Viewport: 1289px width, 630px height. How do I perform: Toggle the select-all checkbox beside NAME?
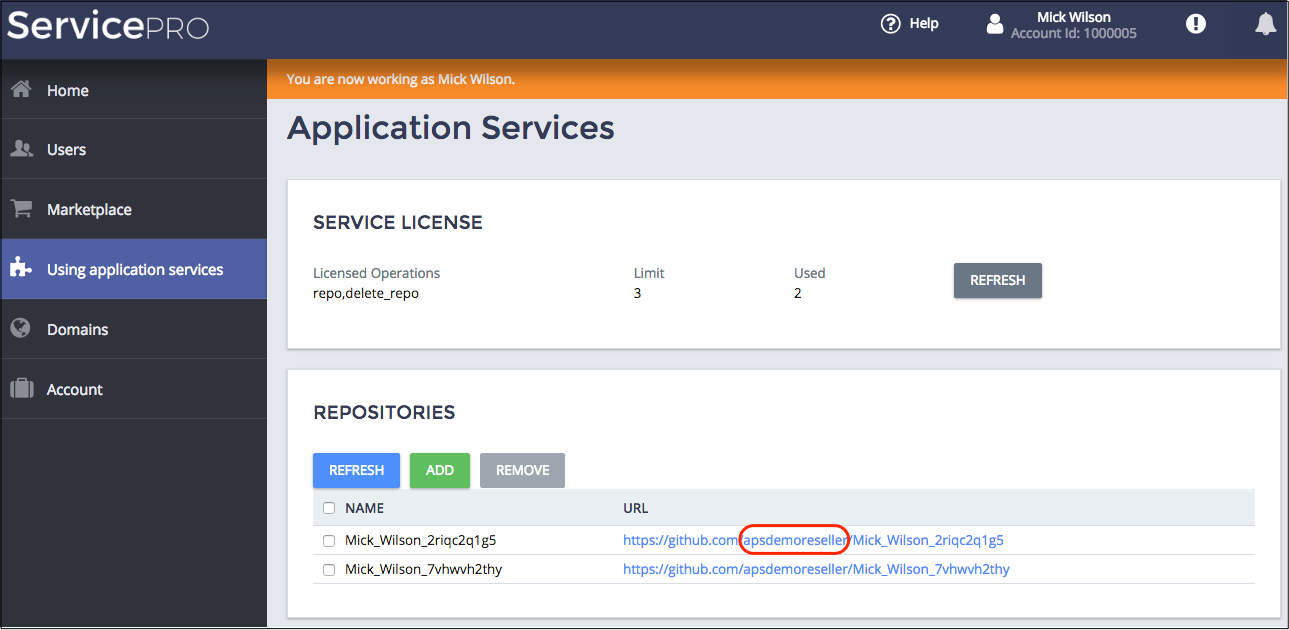pos(329,508)
